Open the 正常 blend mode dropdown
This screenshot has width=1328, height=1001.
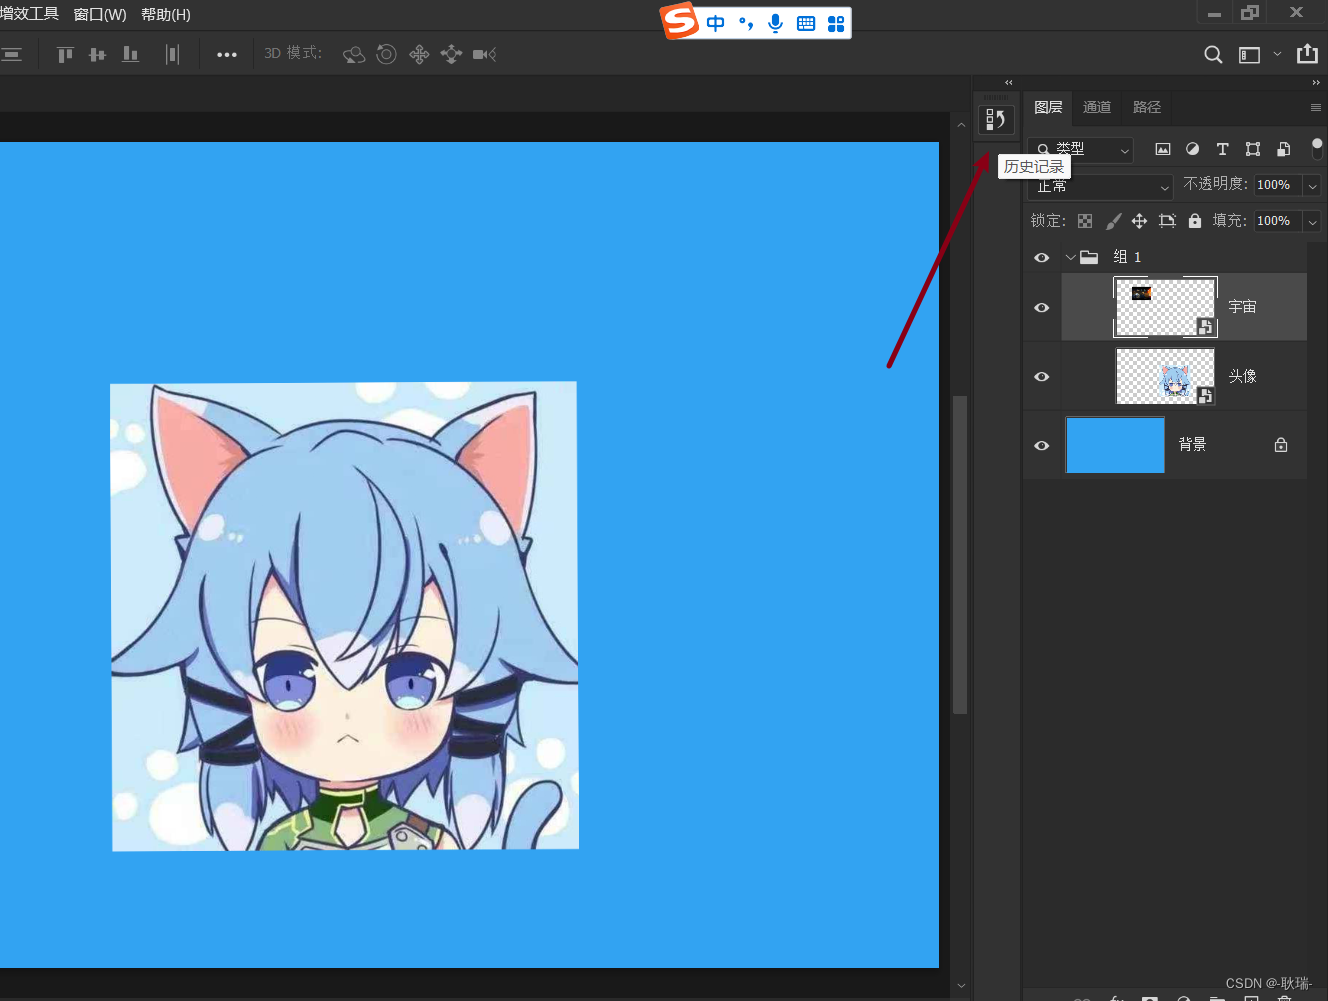click(1099, 186)
